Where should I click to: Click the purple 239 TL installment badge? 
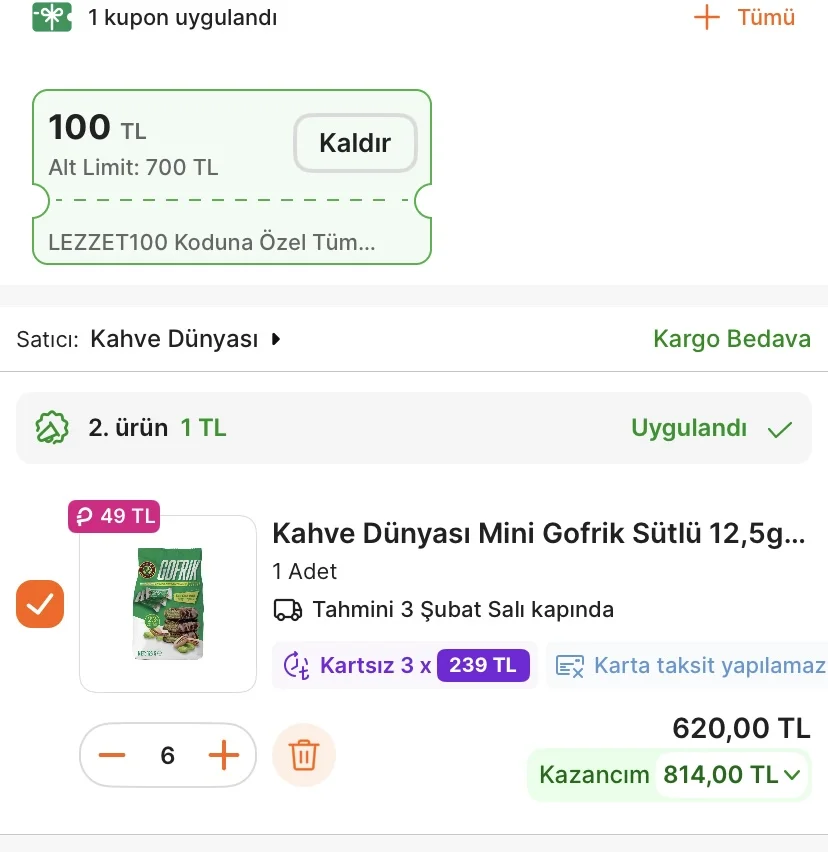[482, 665]
